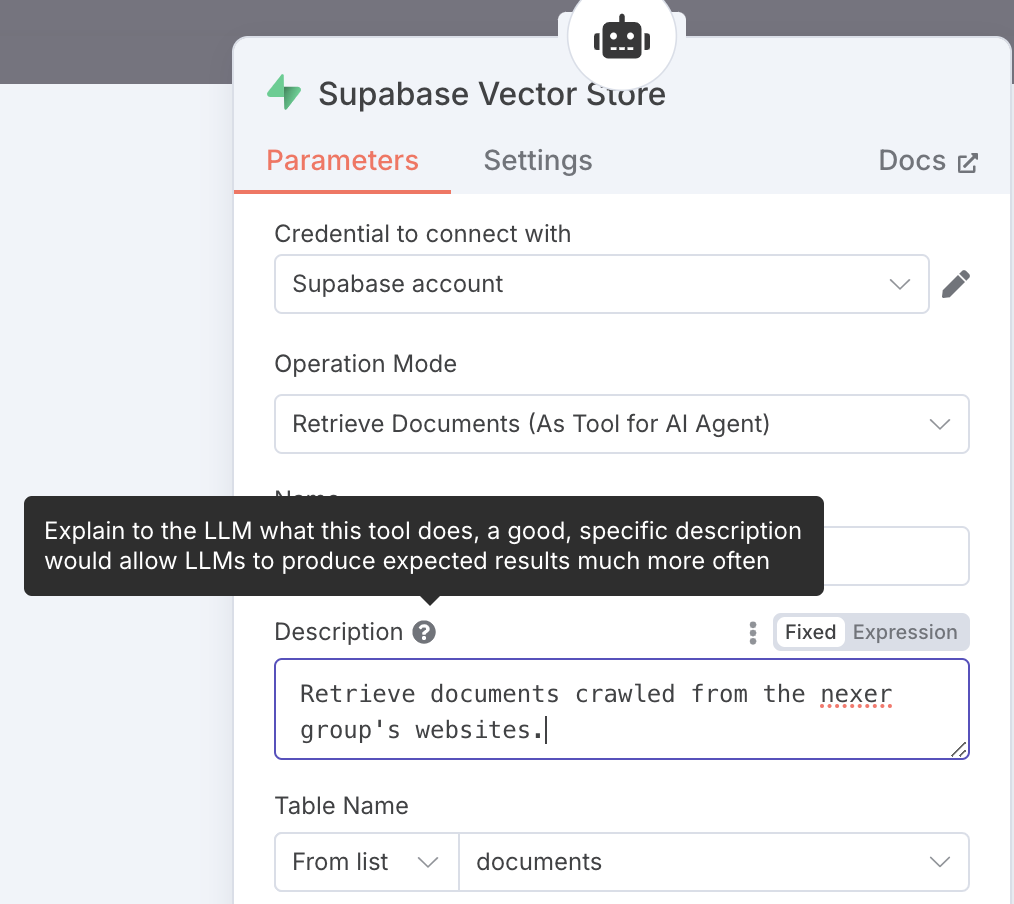Viewport: 1014px width, 904px height.
Task: Open the Supabase account credential dropdown
Action: 602,284
